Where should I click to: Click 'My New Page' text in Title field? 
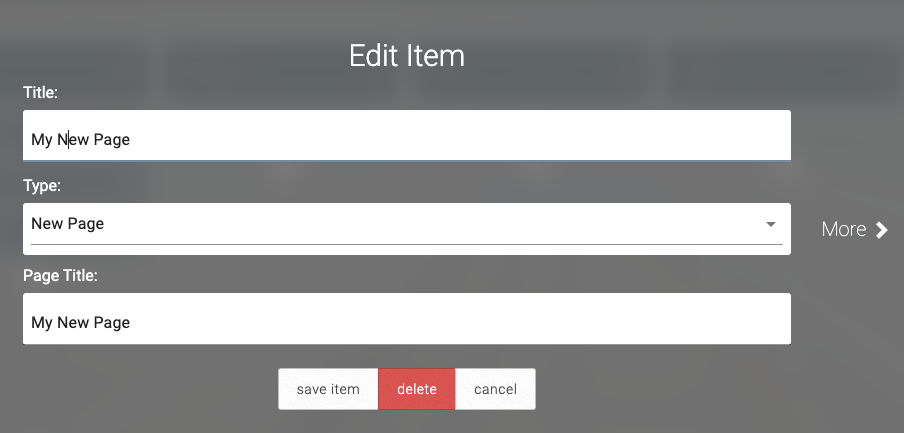click(x=80, y=140)
